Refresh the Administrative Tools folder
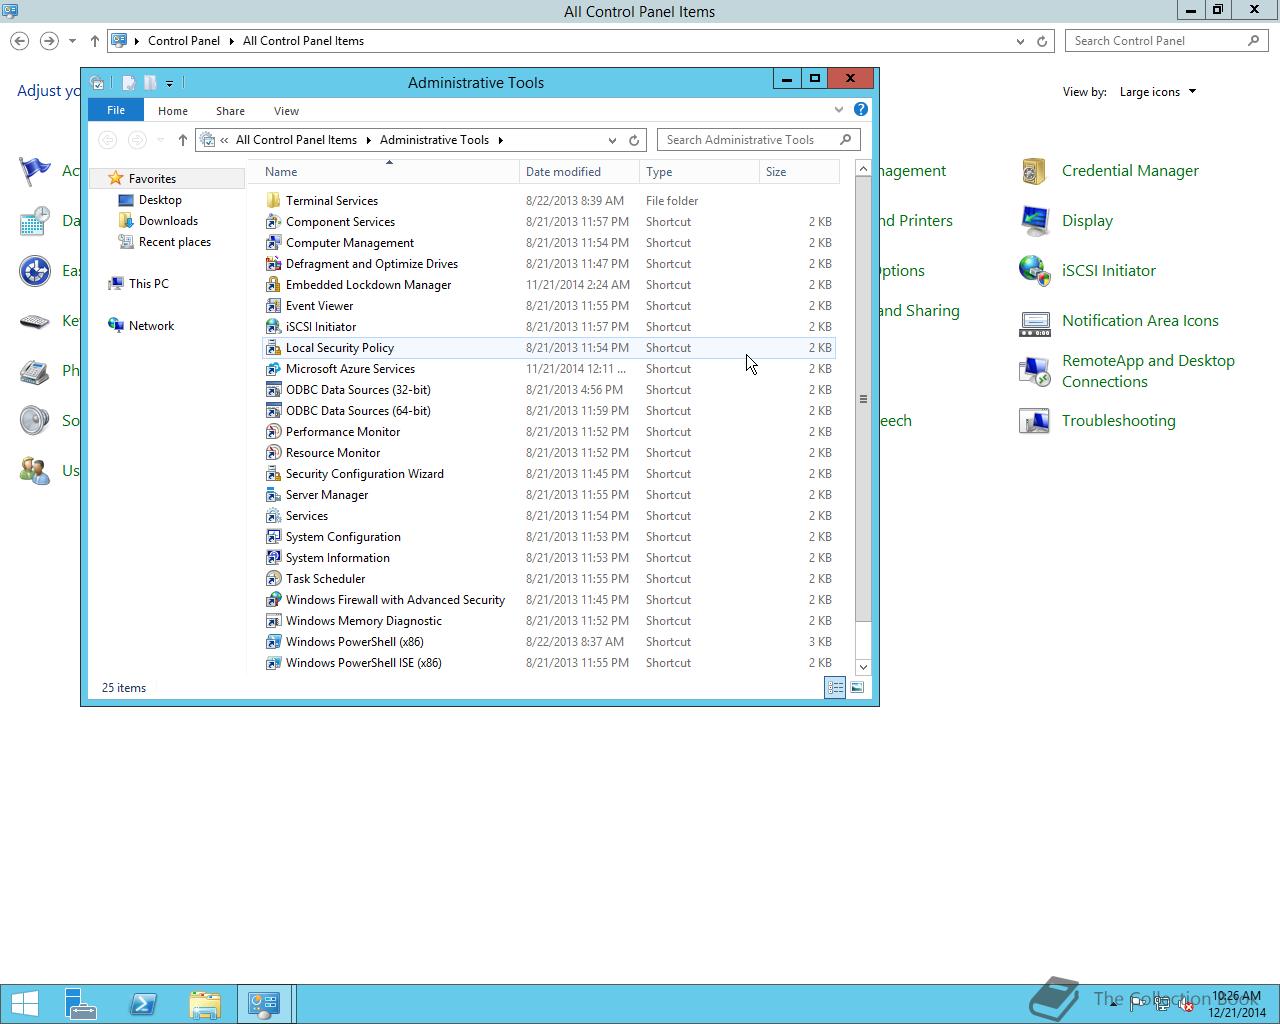Screen dimensions: 1280x1024 point(634,140)
